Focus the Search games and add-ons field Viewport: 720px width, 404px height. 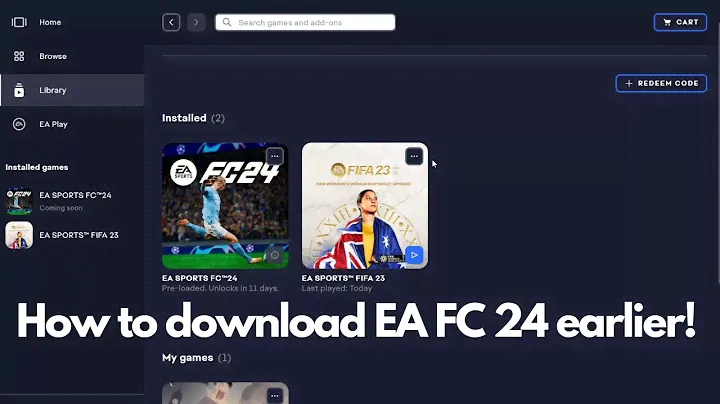coord(305,22)
